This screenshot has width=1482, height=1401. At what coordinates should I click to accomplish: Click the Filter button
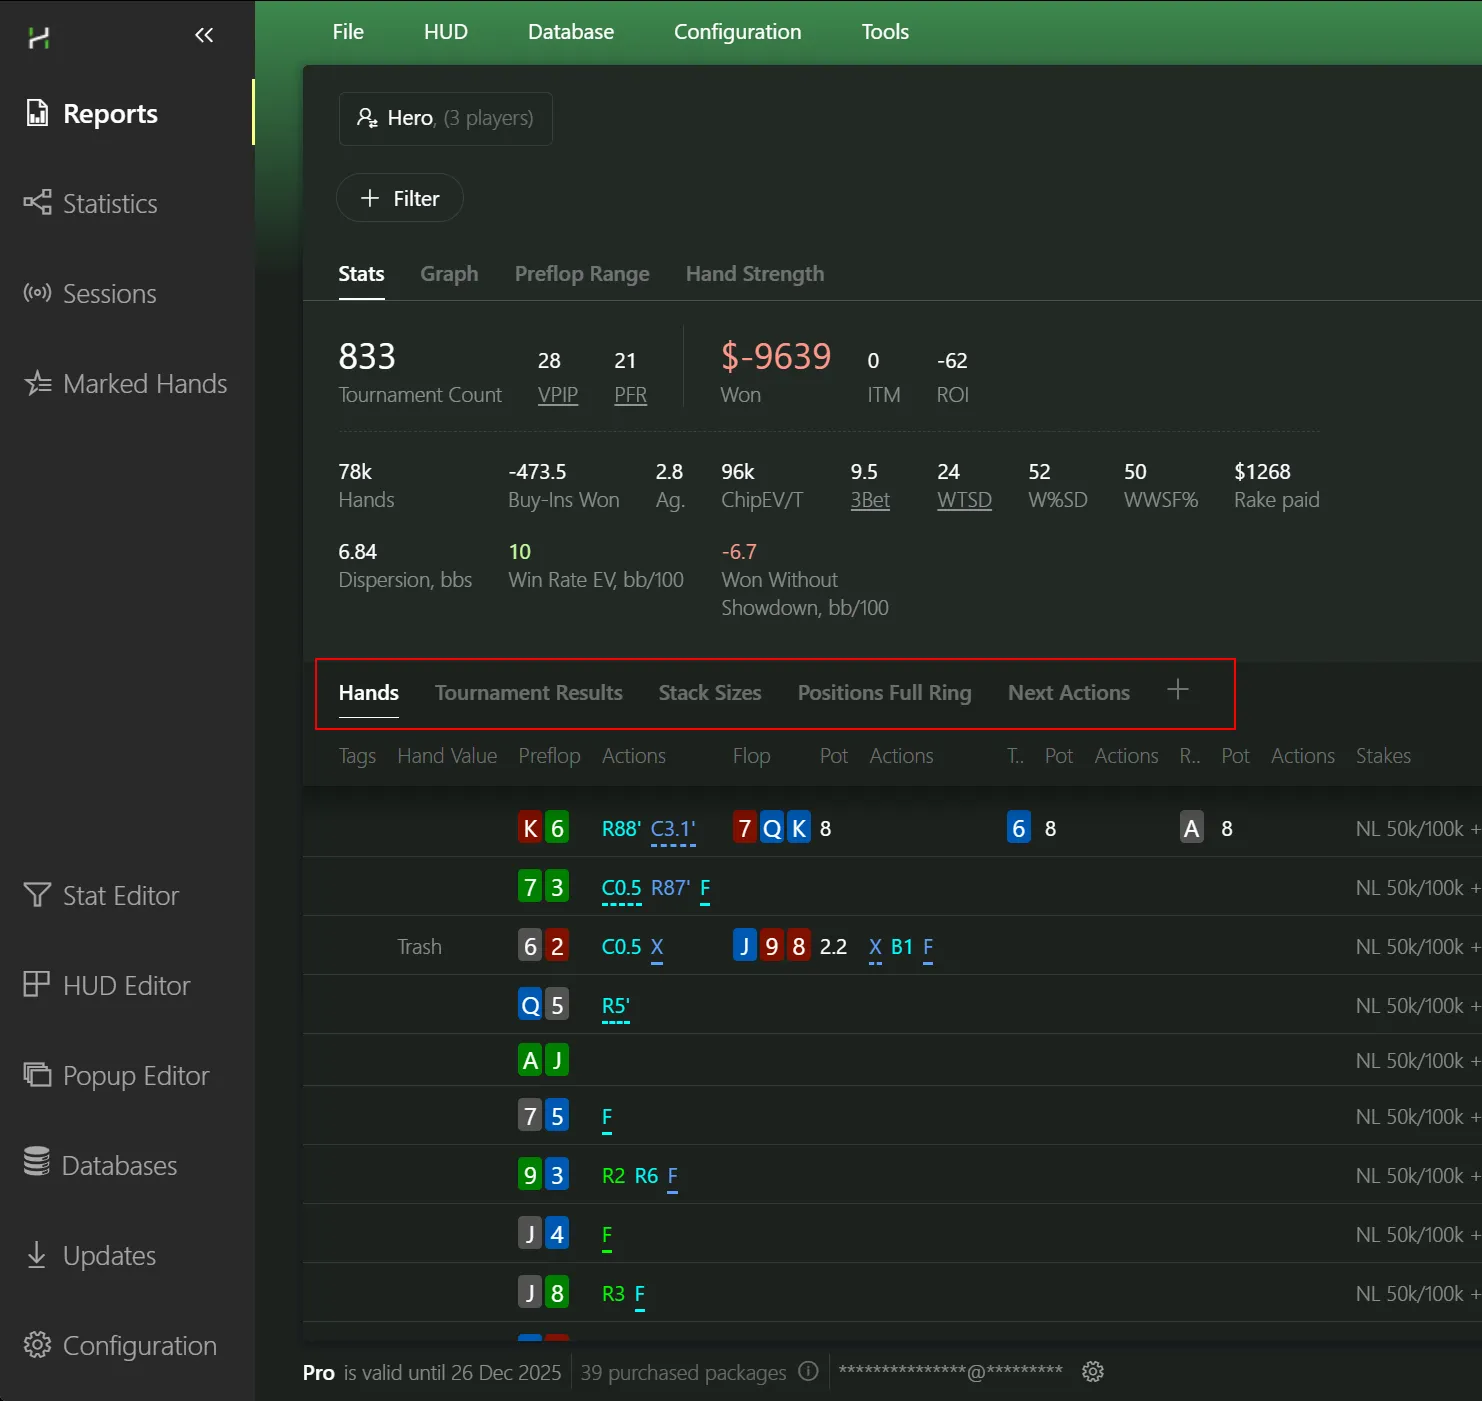tap(400, 198)
